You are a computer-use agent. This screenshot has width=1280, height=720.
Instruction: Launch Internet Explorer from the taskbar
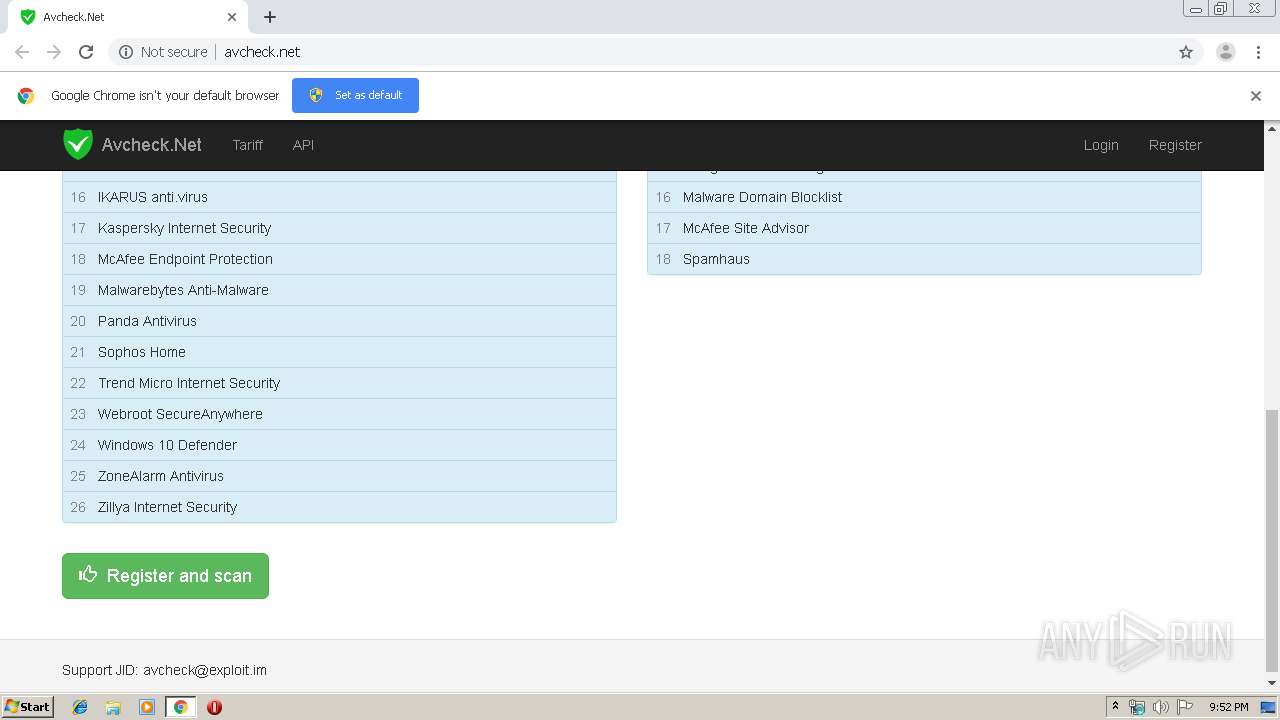(80, 707)
